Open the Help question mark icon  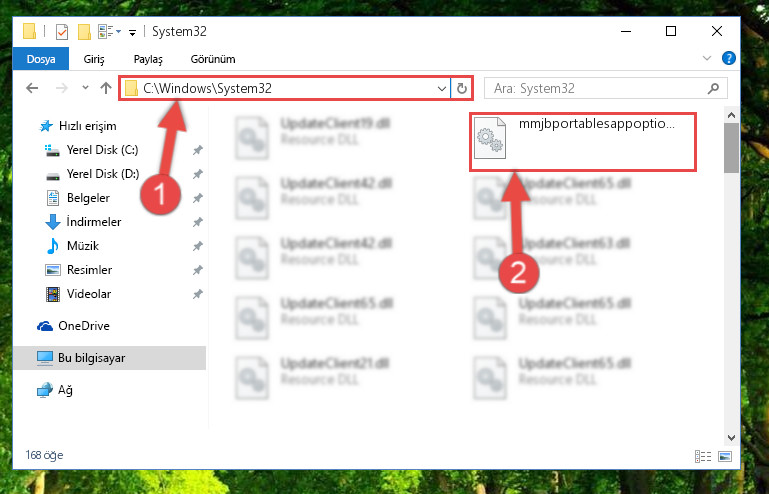pos(729,58)
